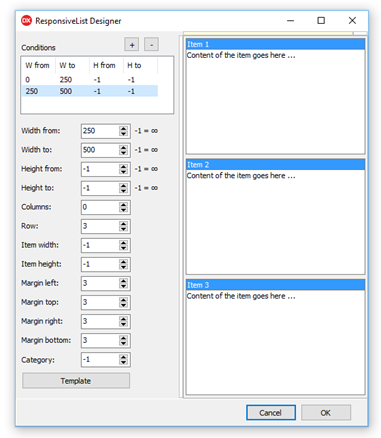Image resolution: width=381 pixels, height=438 pixels.
Task: Adjust Height from spinner arrows
Action: point(124,169)
